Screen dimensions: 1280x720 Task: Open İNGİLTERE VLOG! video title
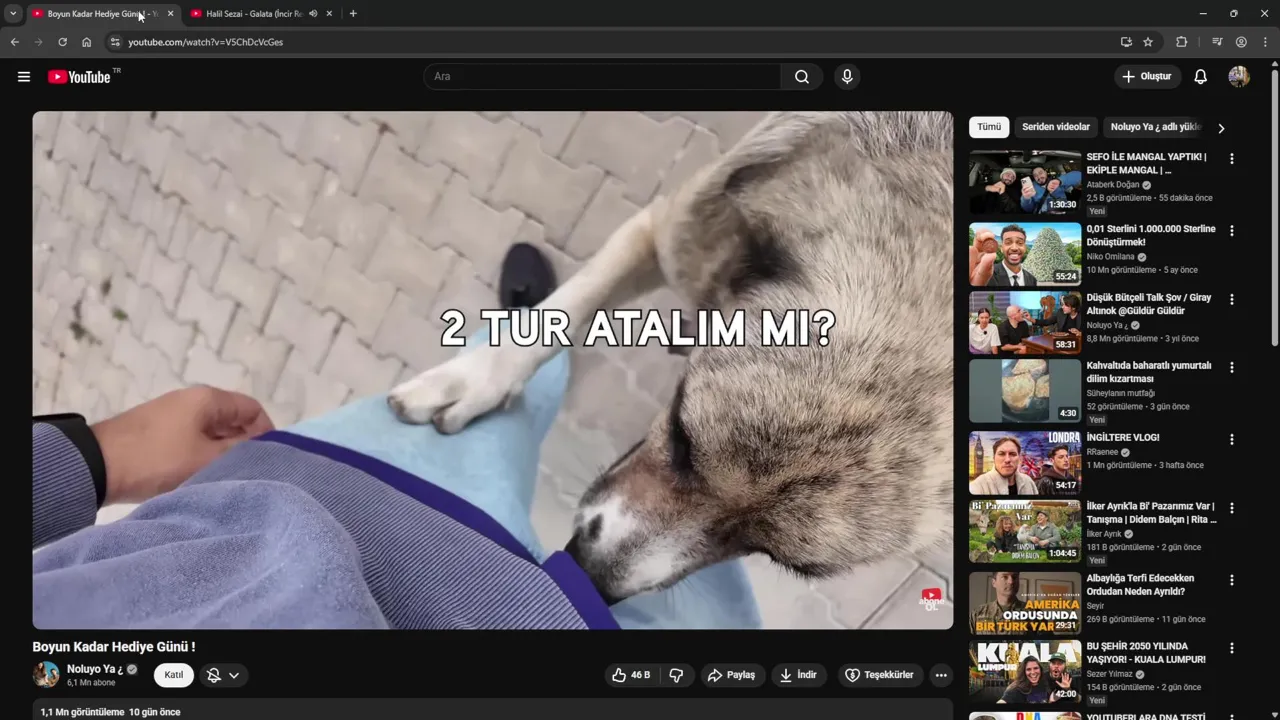click(1123, 437)
